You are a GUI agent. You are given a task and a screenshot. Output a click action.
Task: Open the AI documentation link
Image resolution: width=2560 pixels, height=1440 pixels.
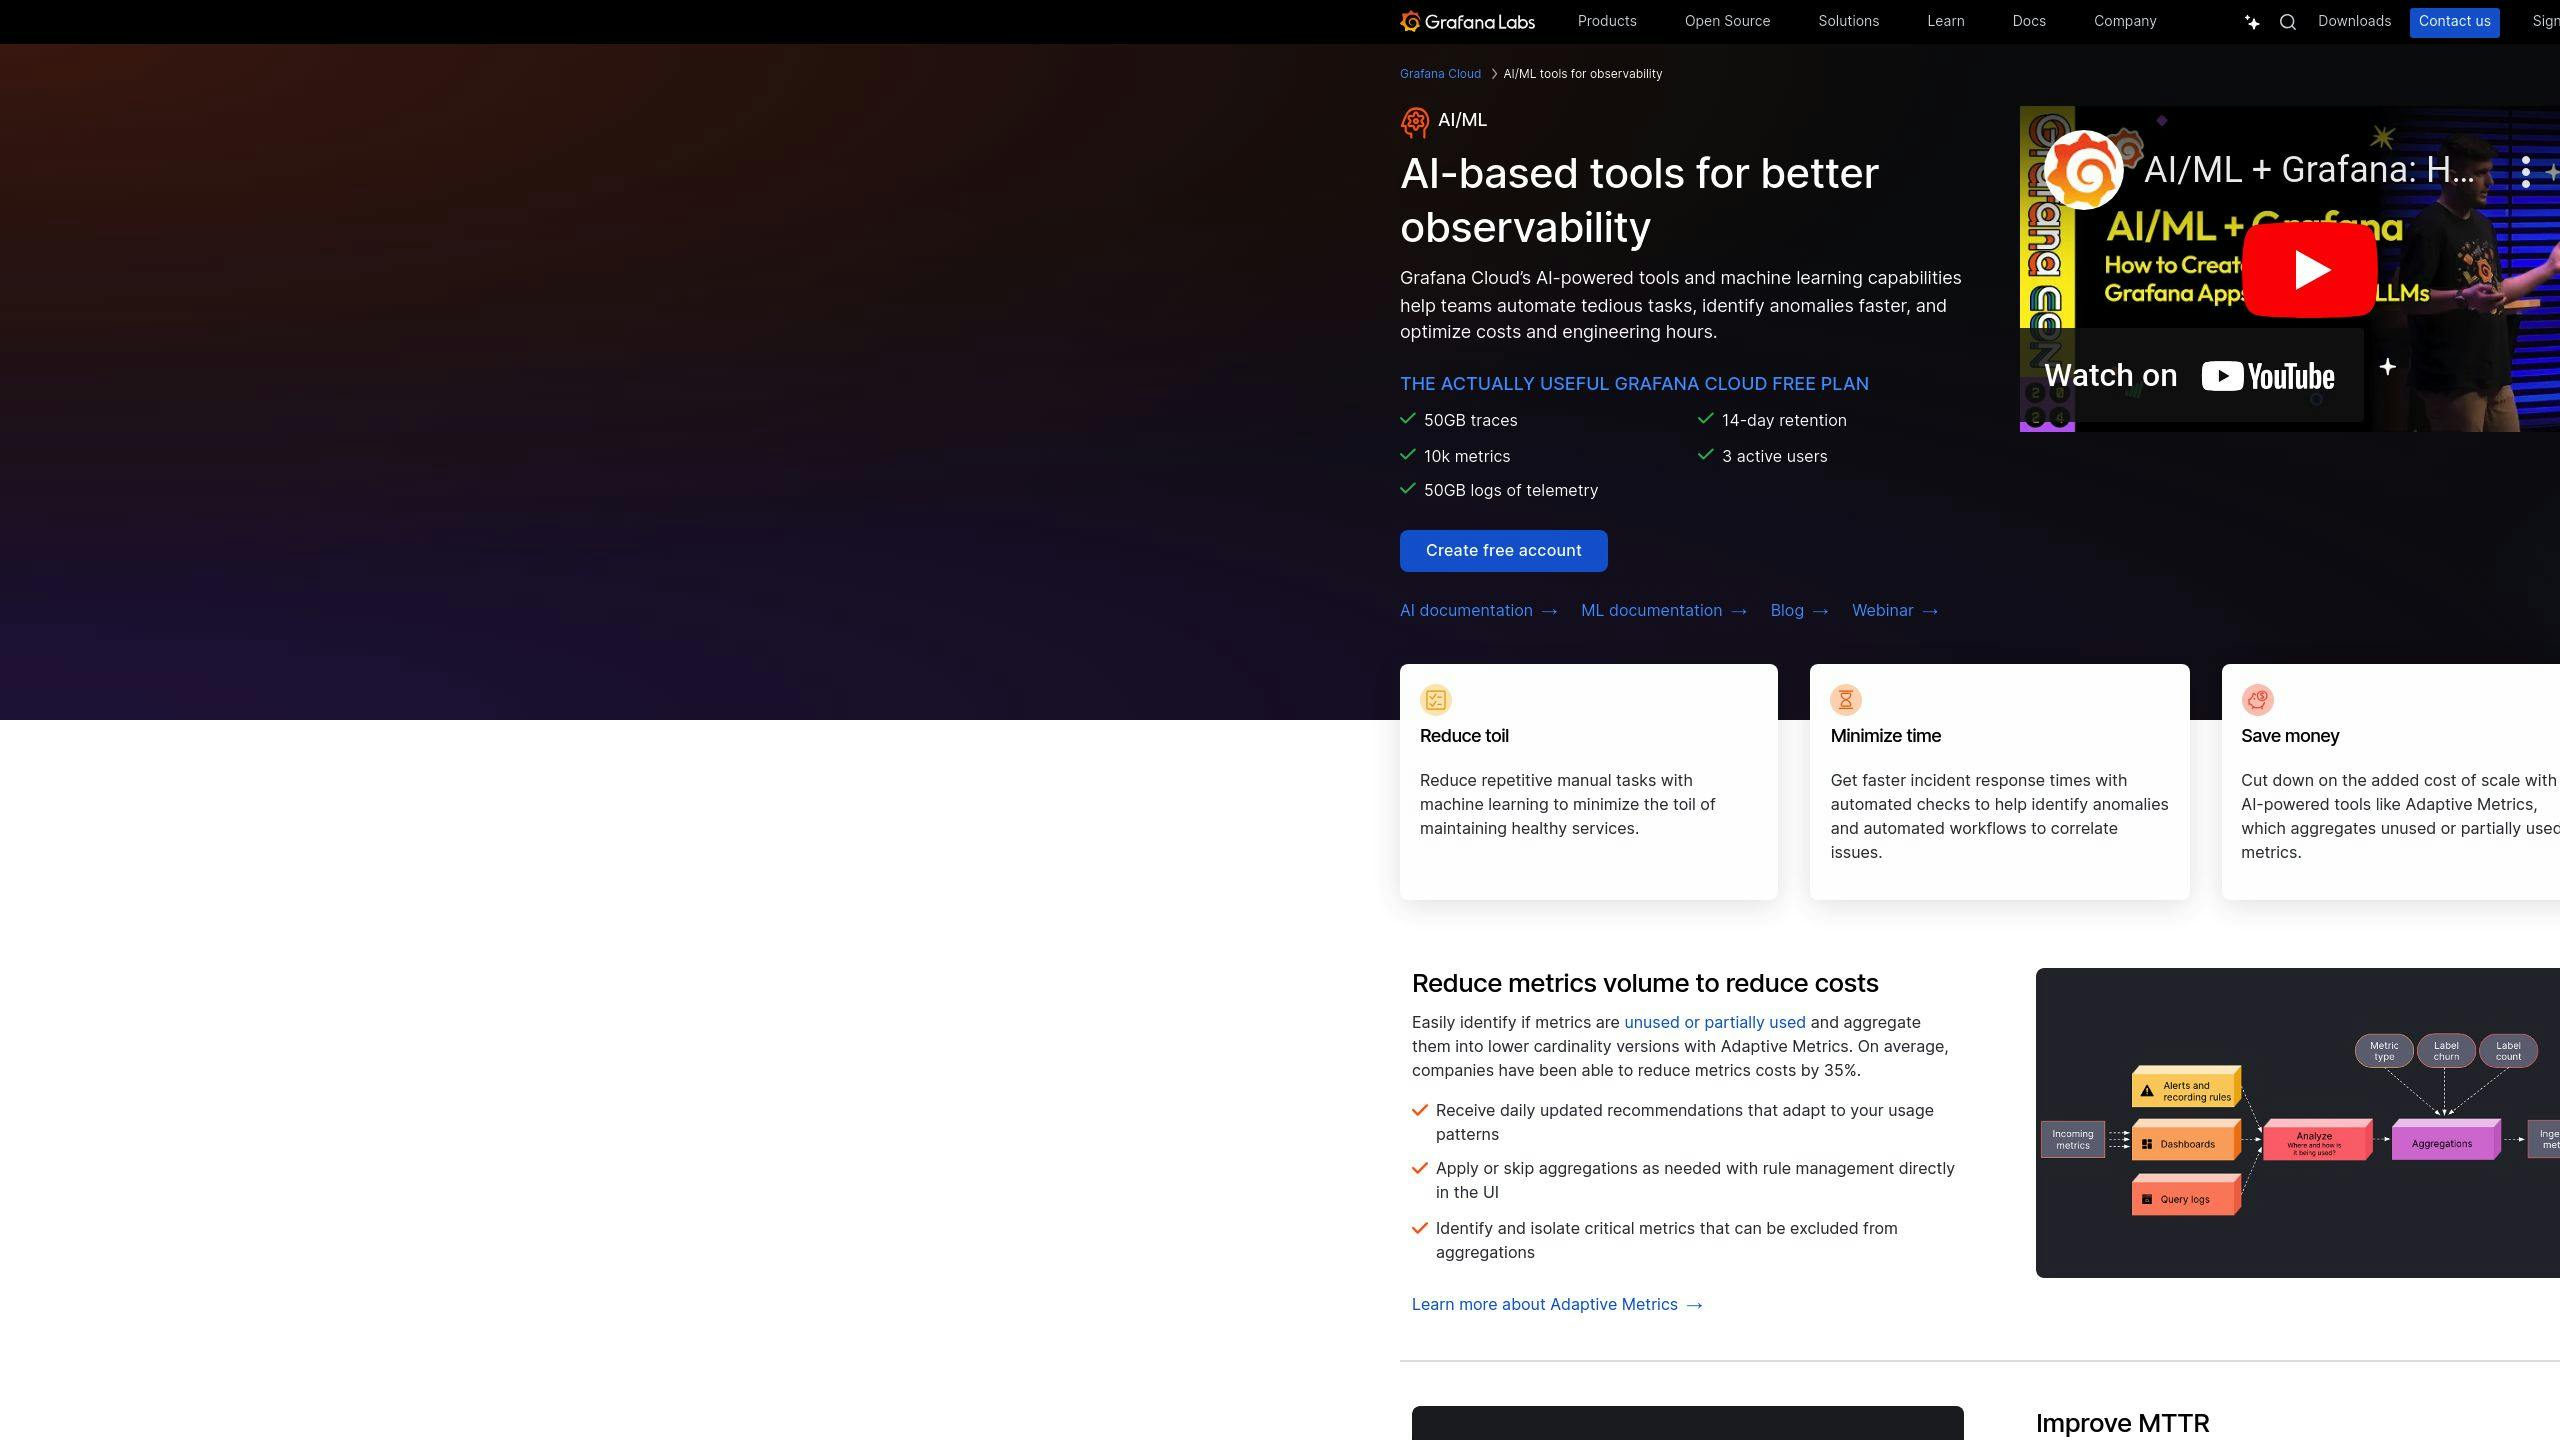[x=1478, y=610]
